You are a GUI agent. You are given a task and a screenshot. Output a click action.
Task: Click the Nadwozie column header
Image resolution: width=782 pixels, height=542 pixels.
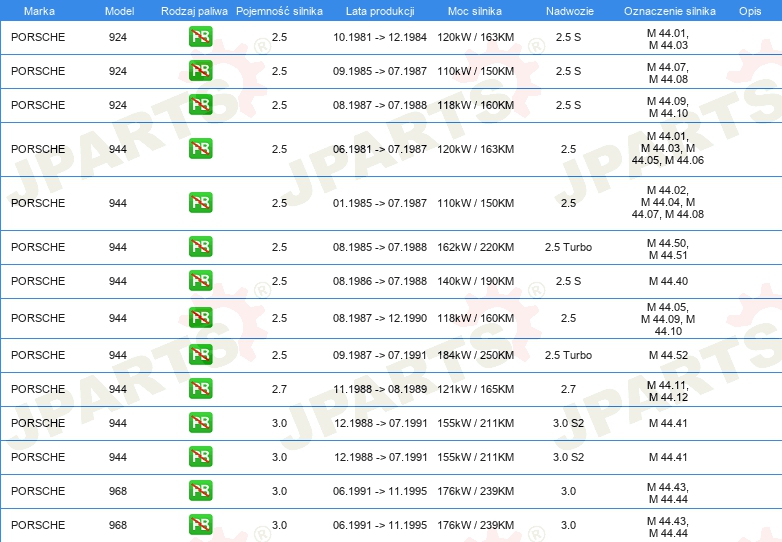point(570,11)
